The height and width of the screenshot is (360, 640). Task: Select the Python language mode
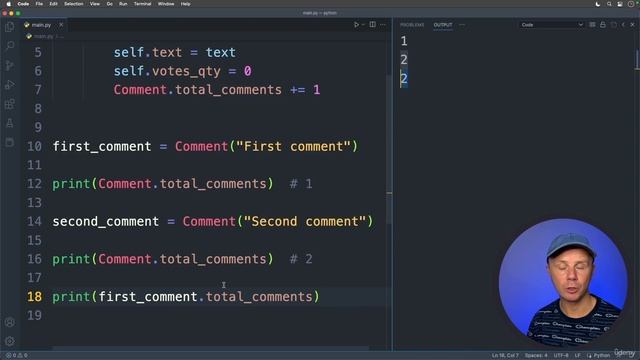(x=602, y=355)
